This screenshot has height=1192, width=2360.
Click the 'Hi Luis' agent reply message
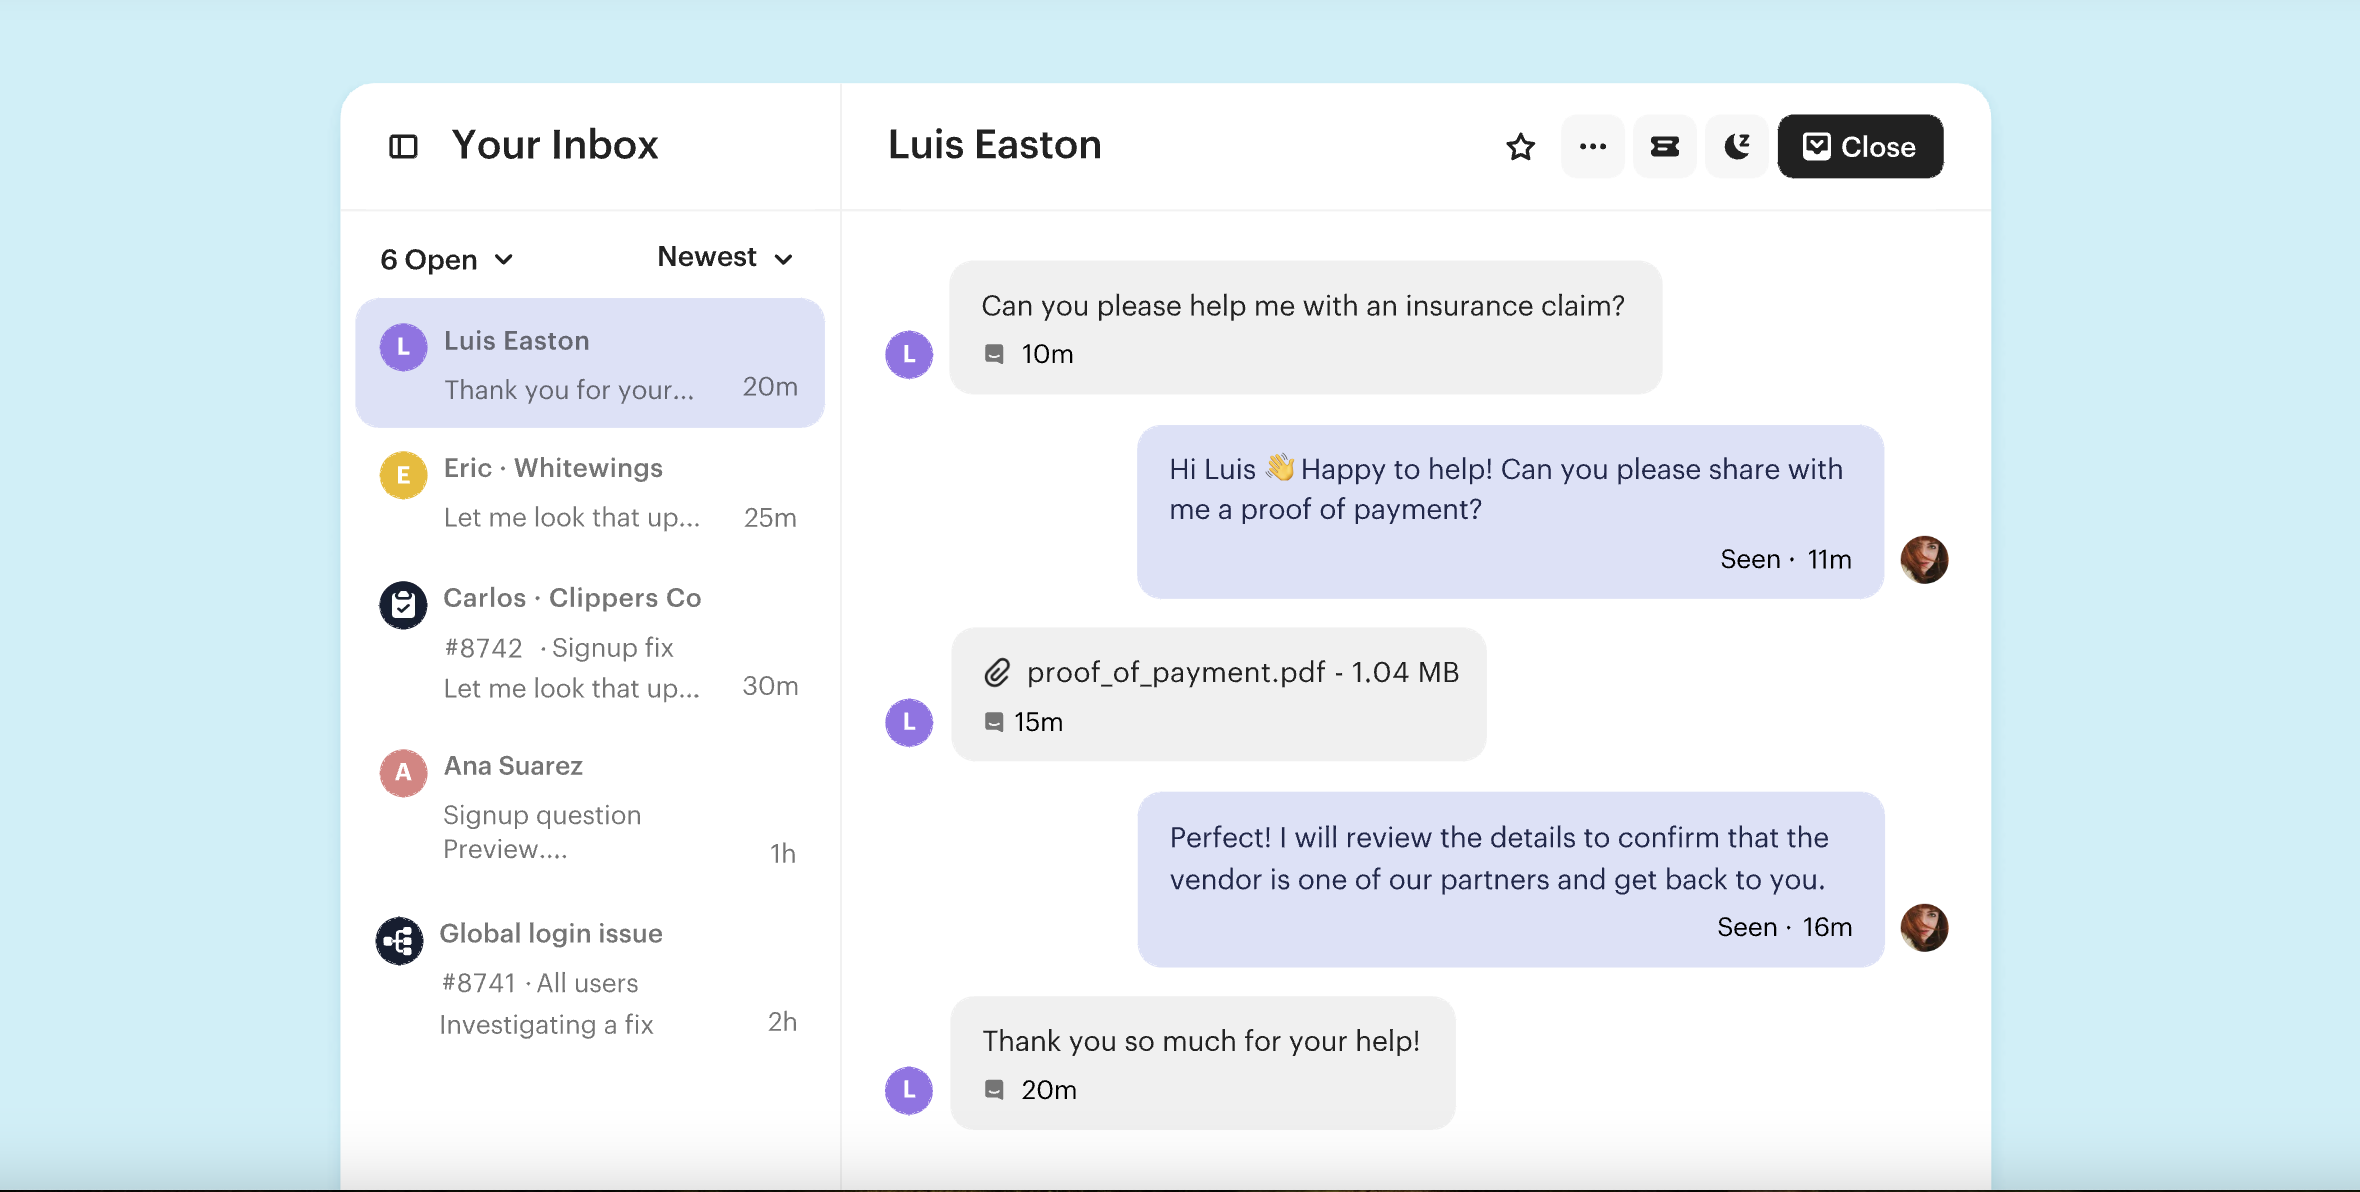point(1510,512)
